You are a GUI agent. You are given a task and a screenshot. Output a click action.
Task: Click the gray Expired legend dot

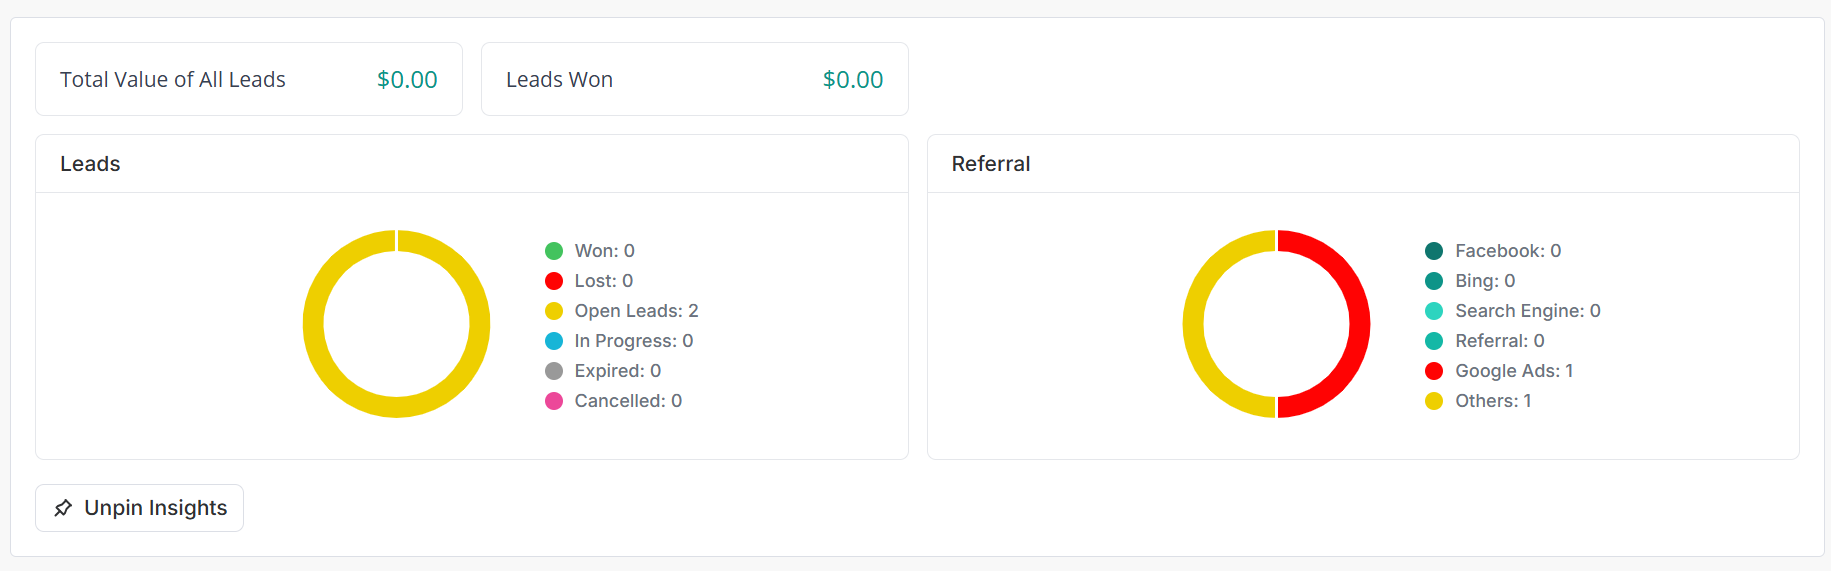[554, 371]
